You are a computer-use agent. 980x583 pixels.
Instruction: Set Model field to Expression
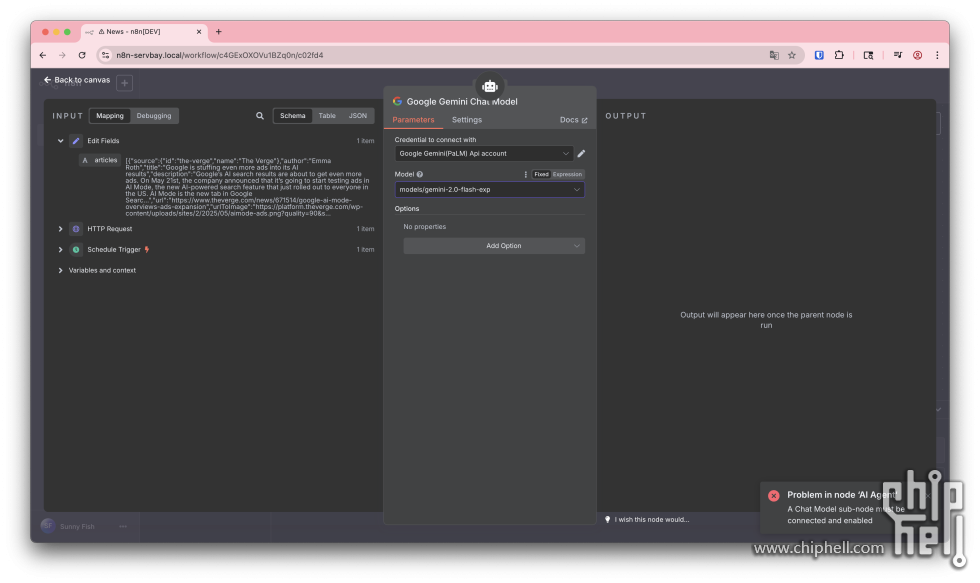pos(568,174)
